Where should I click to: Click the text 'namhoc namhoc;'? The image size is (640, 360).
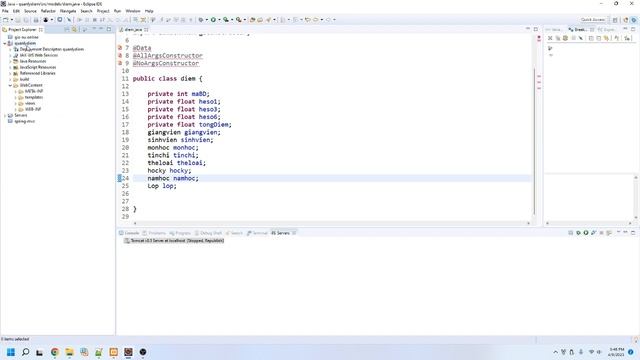click(173, 178)
